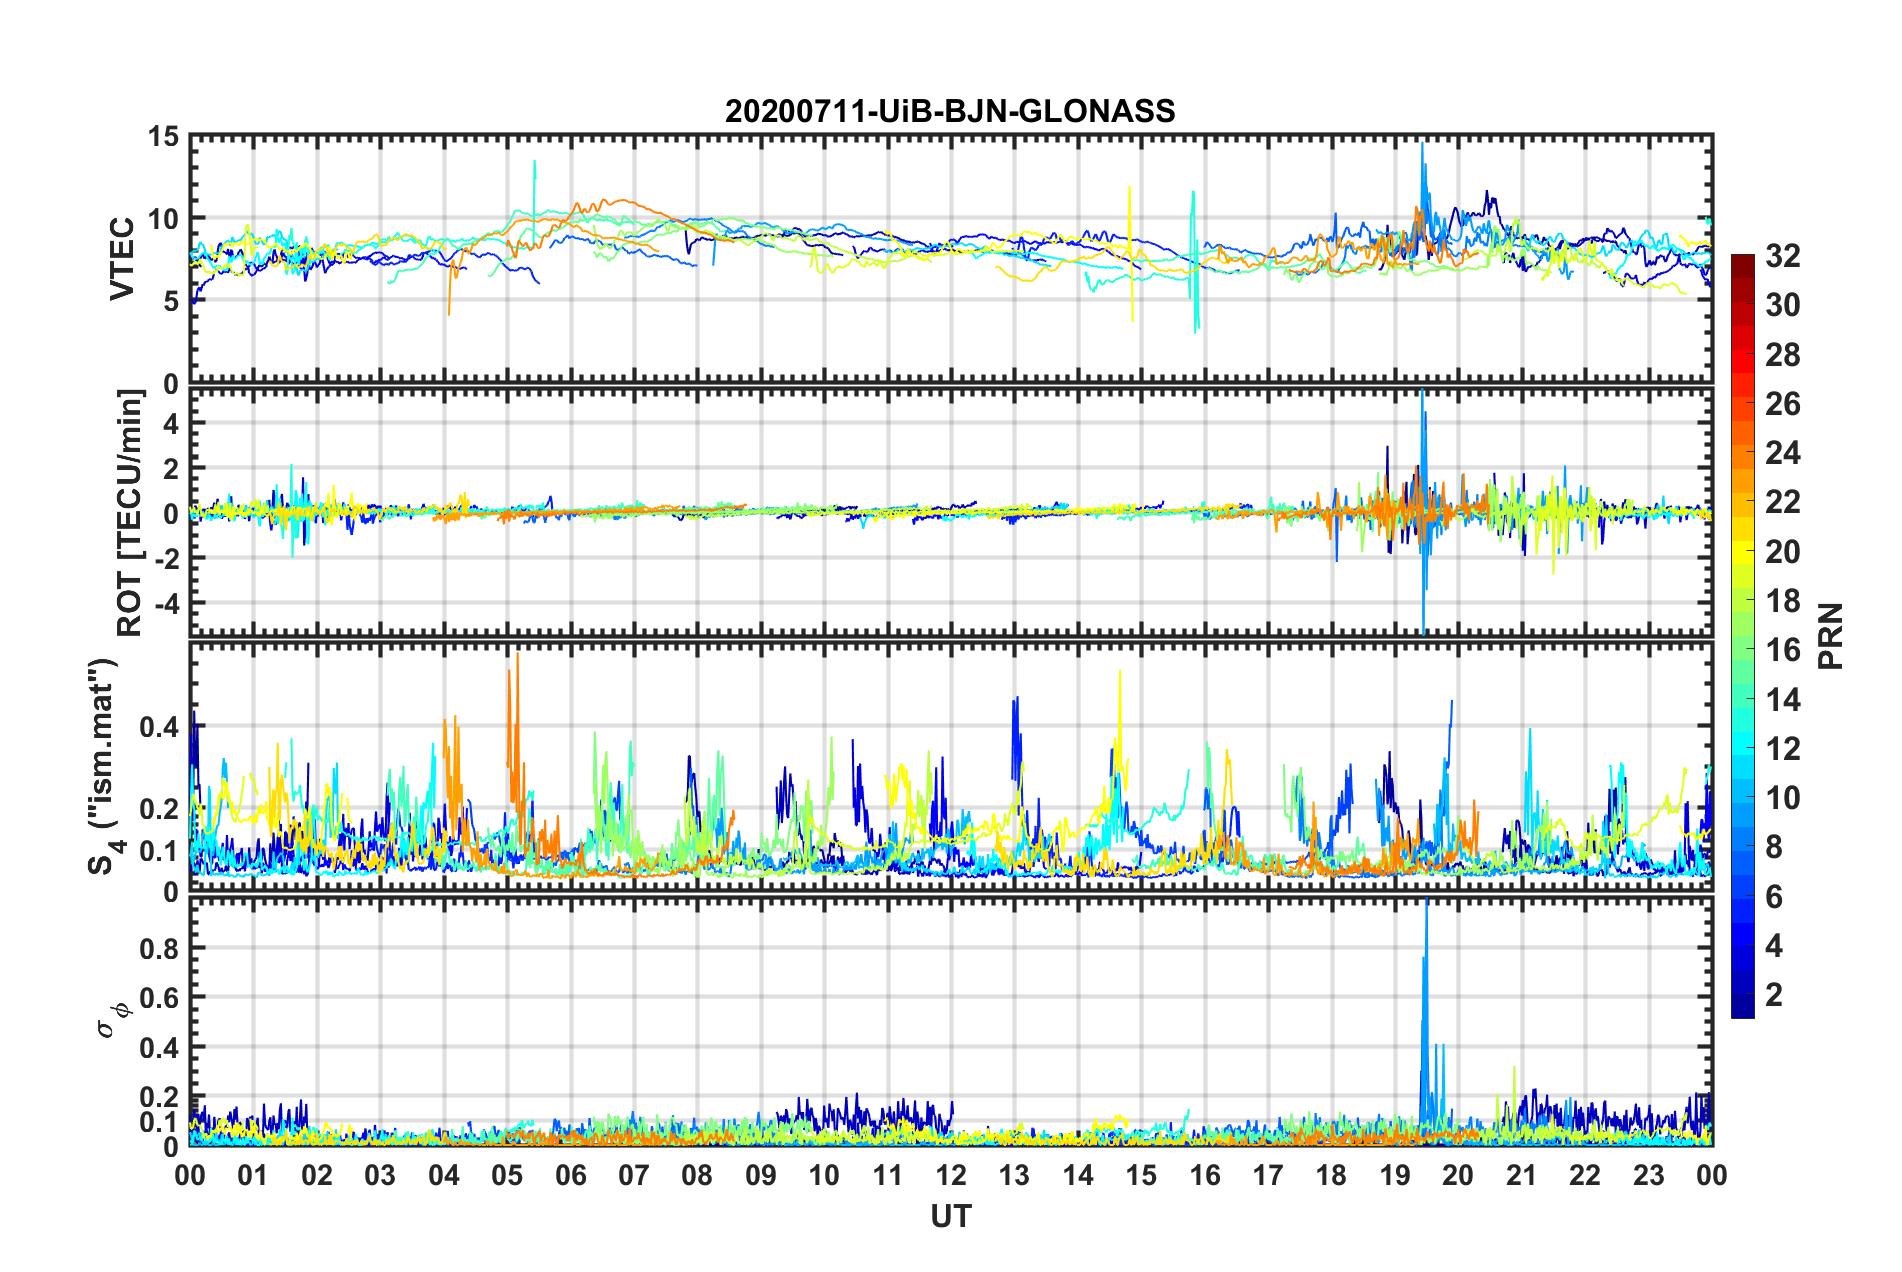Click colorbar tick value 16
The image size is (1902, 1272).
coord(1783,650)
